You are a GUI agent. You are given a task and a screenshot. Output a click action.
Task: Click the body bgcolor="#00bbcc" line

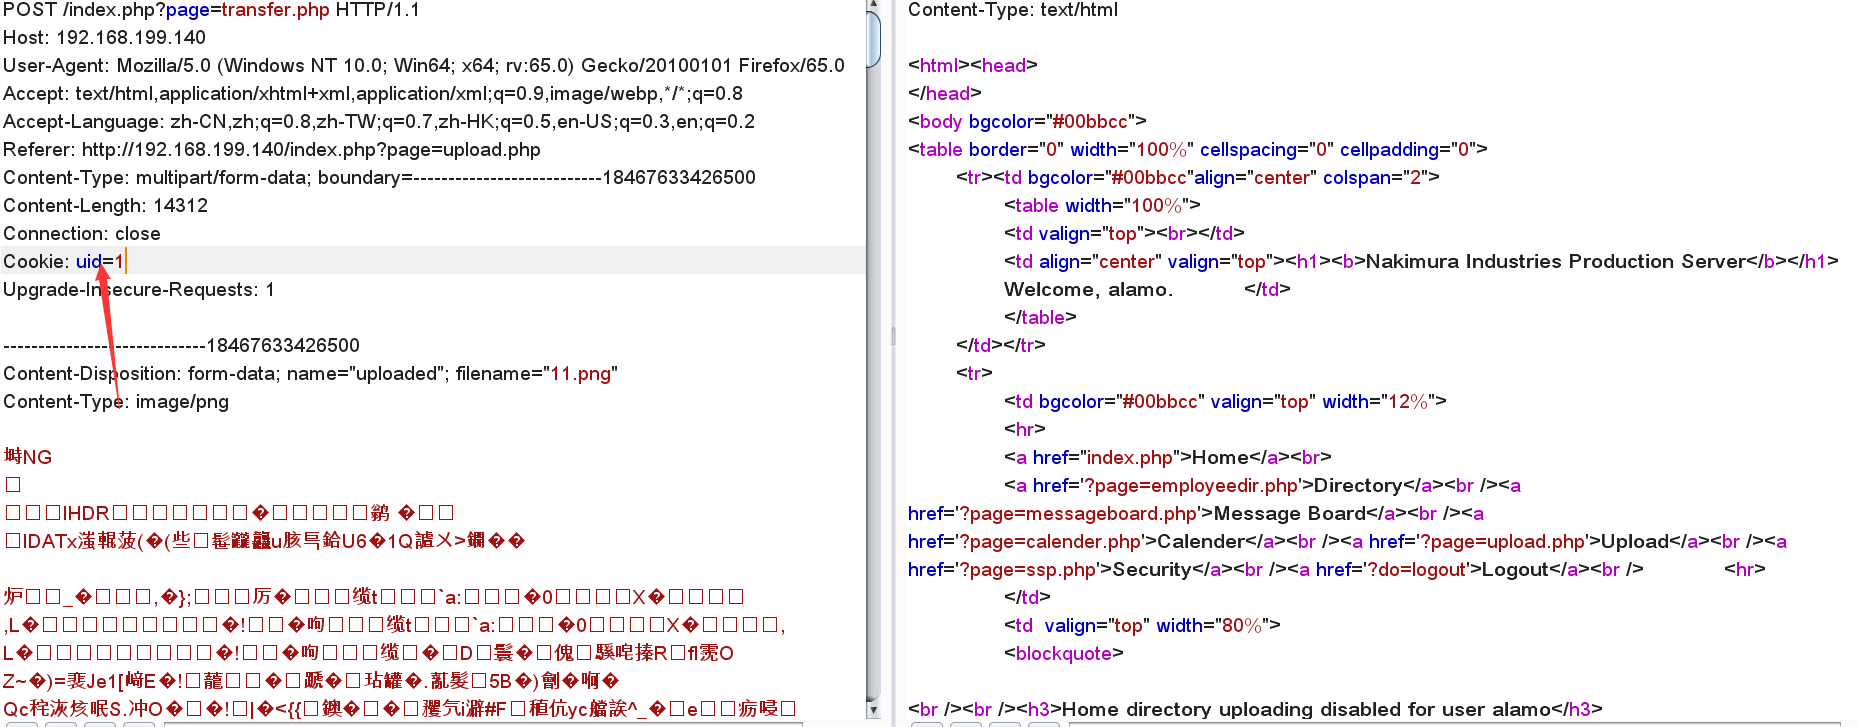coord(1027,122)
